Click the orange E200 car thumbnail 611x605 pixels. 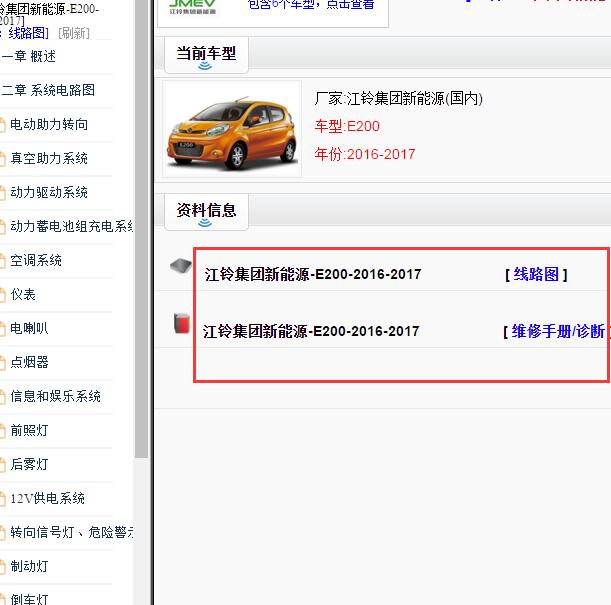click(x=232, y=130)
